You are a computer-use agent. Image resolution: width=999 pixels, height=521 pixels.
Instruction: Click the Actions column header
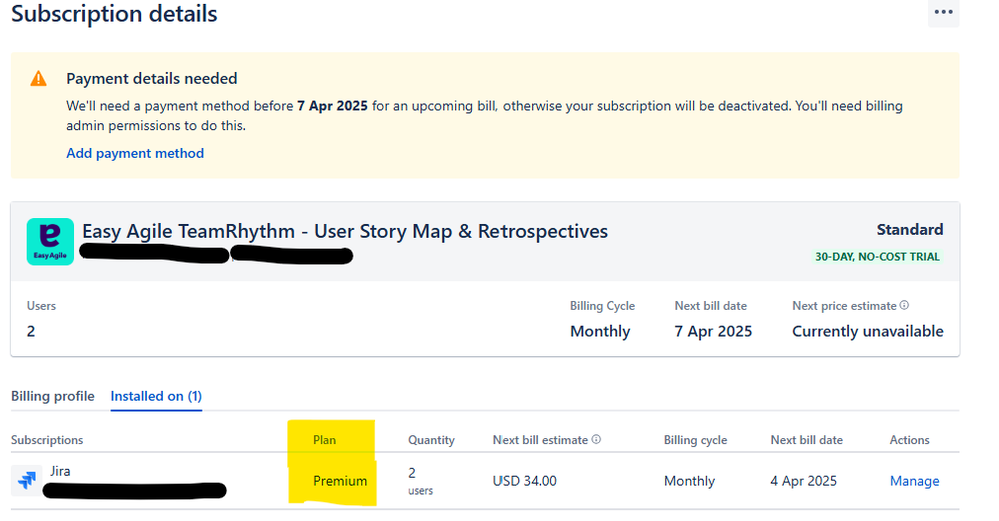tap(909, 439)
